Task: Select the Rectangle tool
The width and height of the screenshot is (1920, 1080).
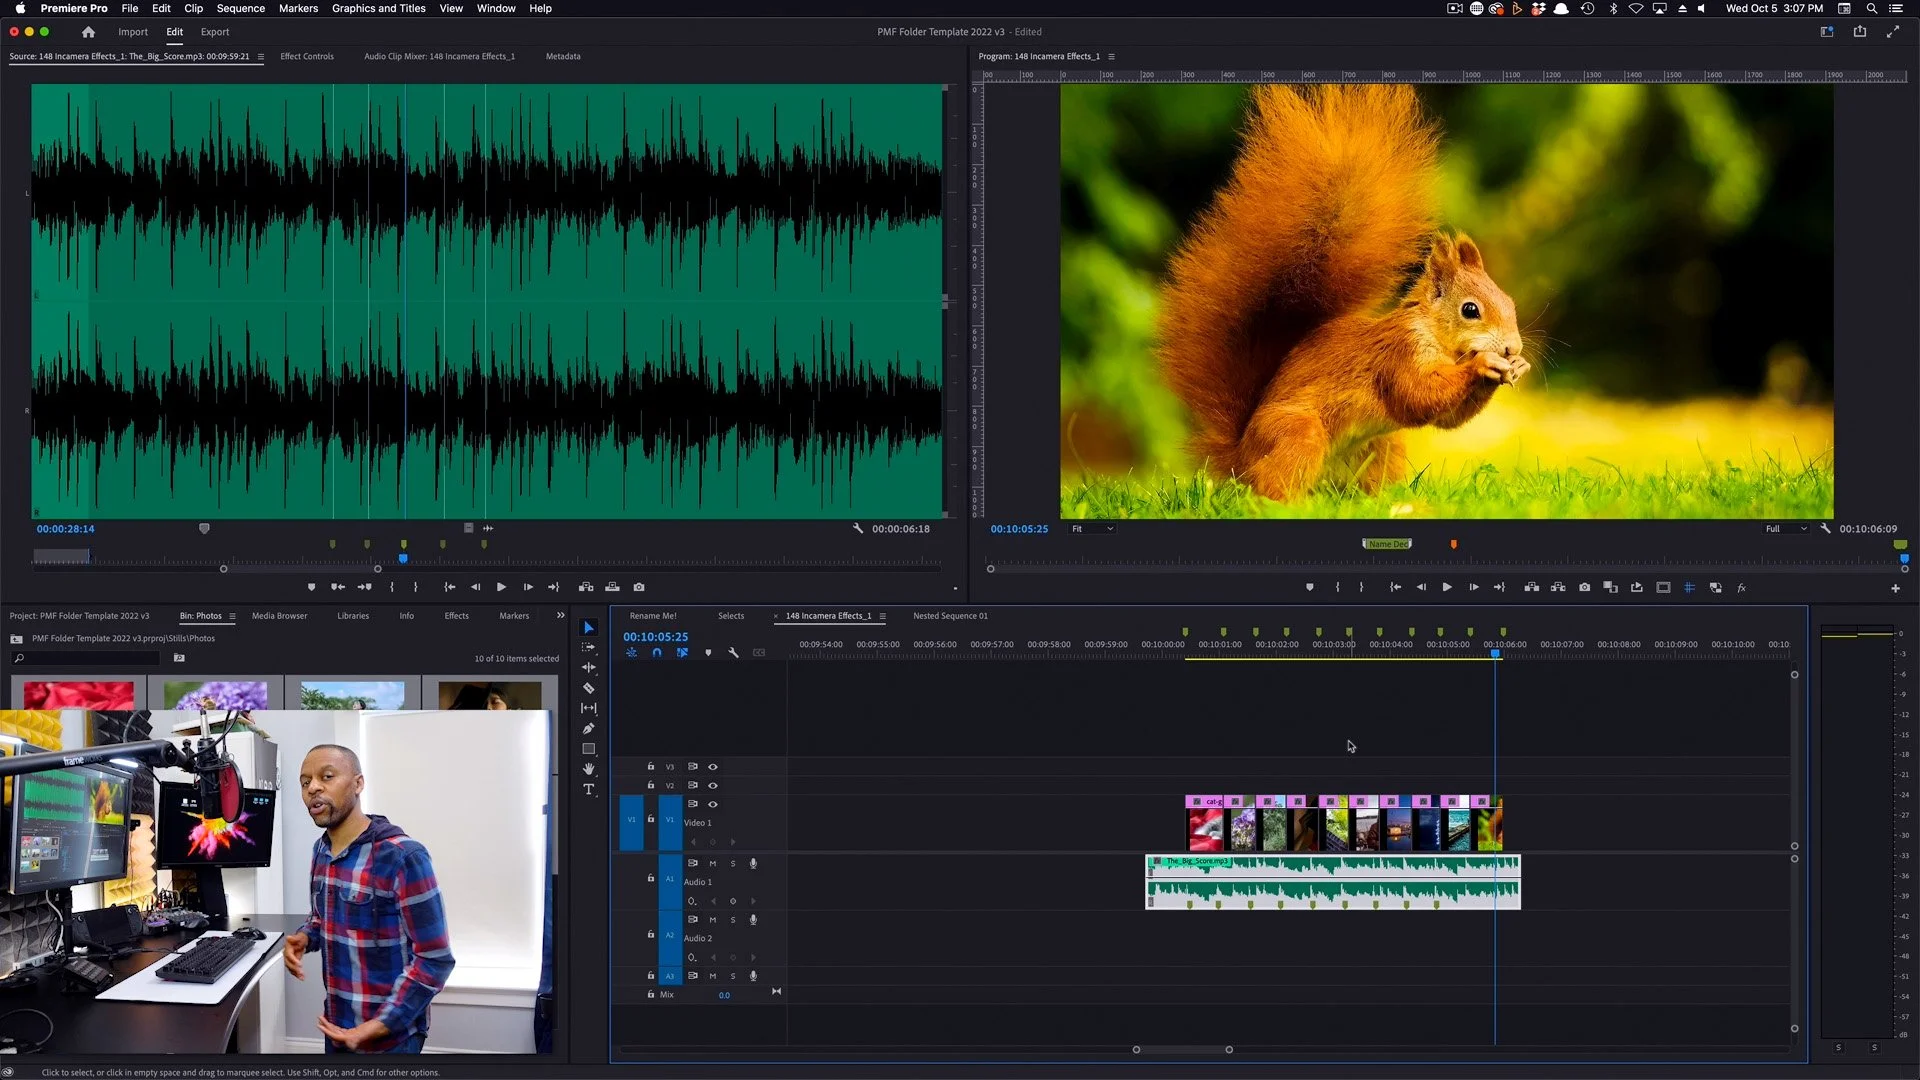Action: [588, 749]
